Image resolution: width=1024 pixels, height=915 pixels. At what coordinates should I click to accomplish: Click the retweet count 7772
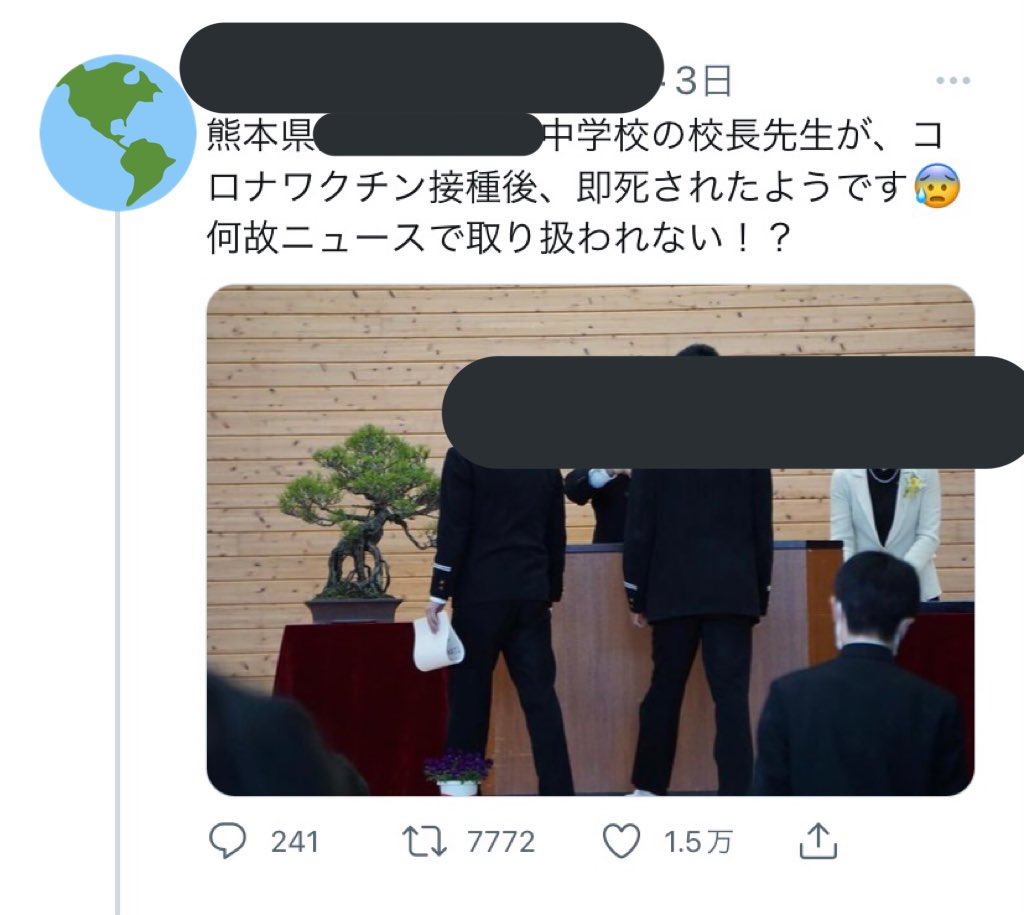(501, 842)
